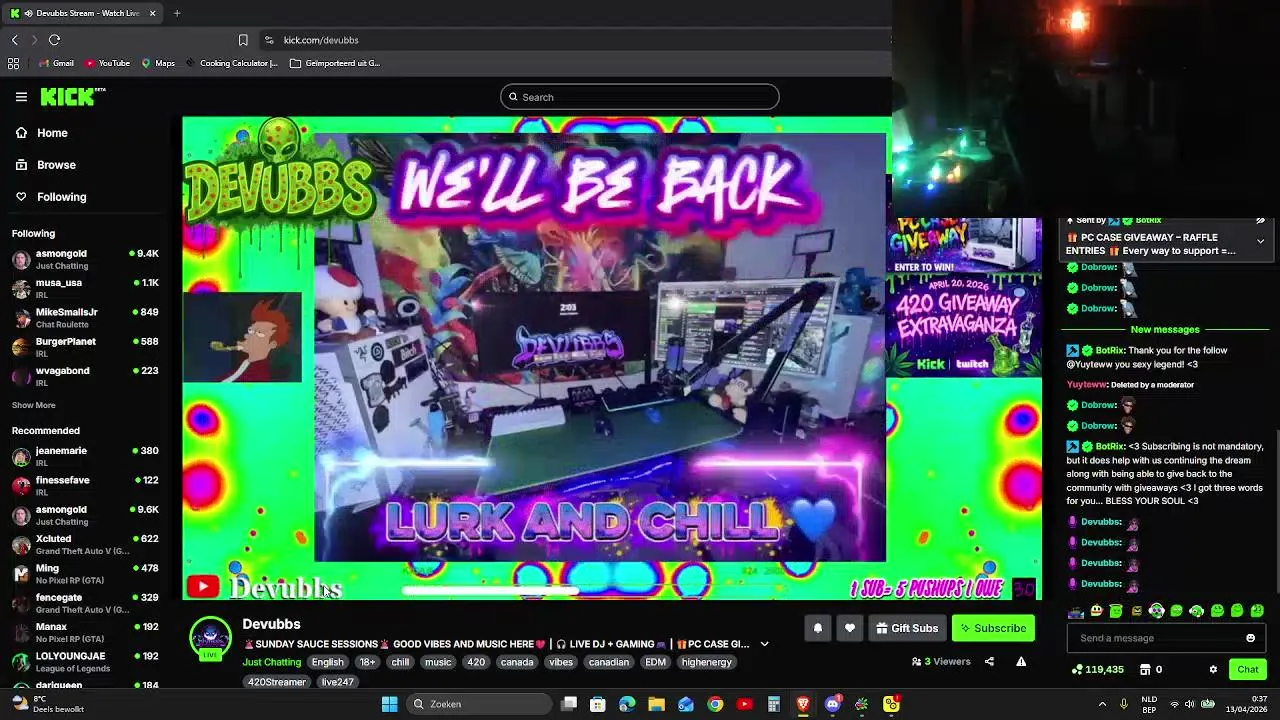Click Kick search field
The width and height of the screenshot is (1280, 720).
click(640, 97)
